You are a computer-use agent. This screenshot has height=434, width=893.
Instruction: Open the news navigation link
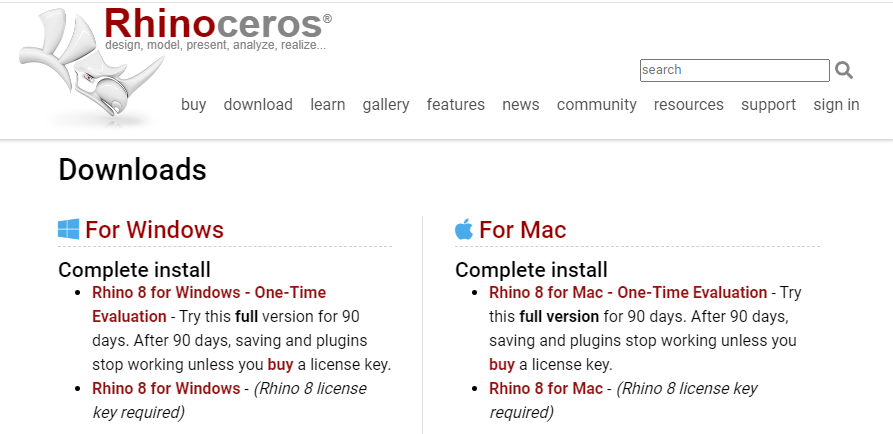coord(521,105)
